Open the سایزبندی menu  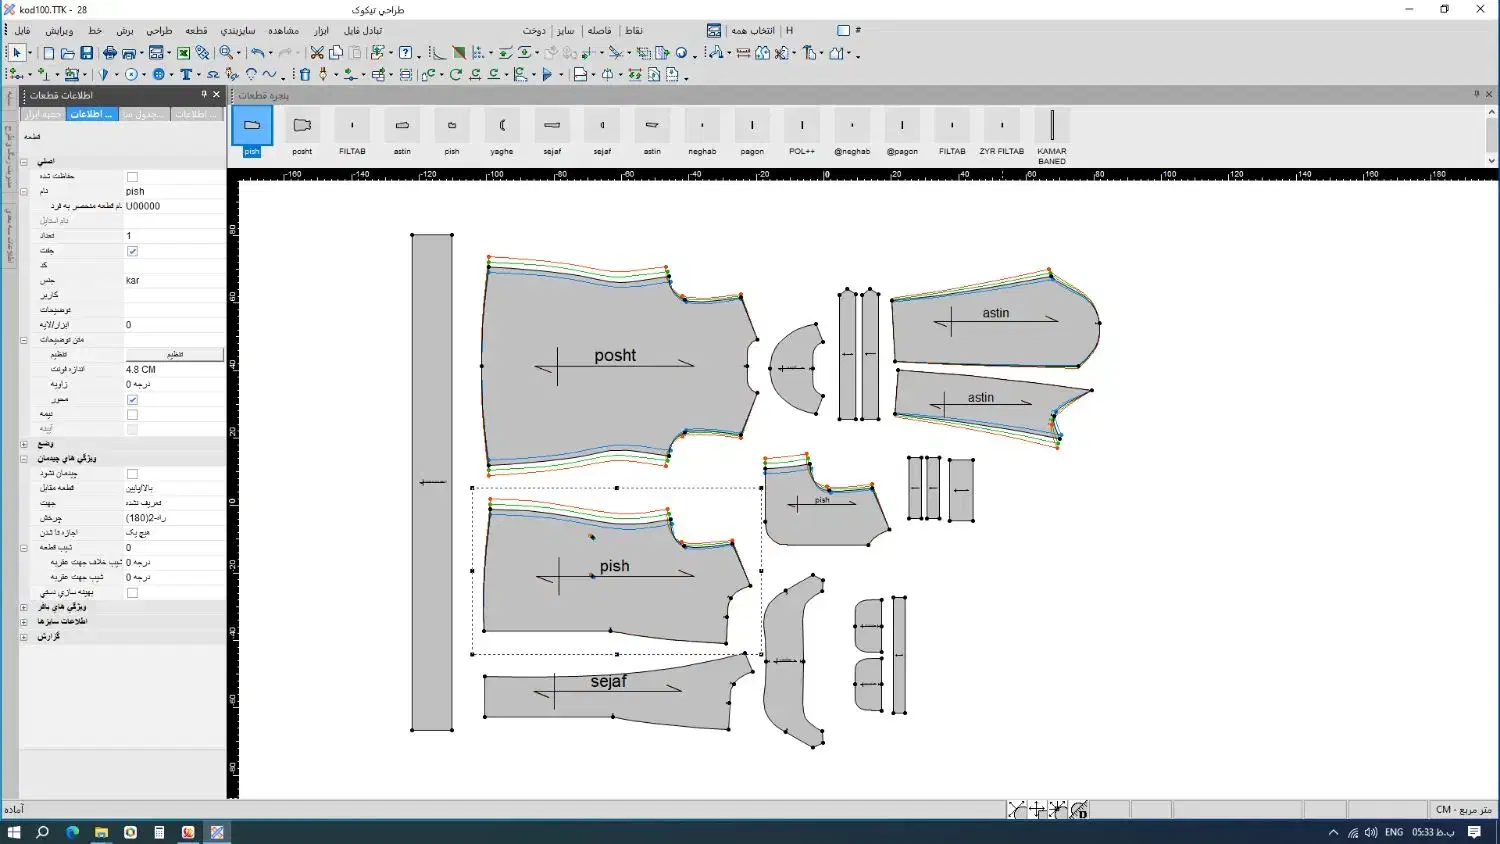[x=238, y=31]
